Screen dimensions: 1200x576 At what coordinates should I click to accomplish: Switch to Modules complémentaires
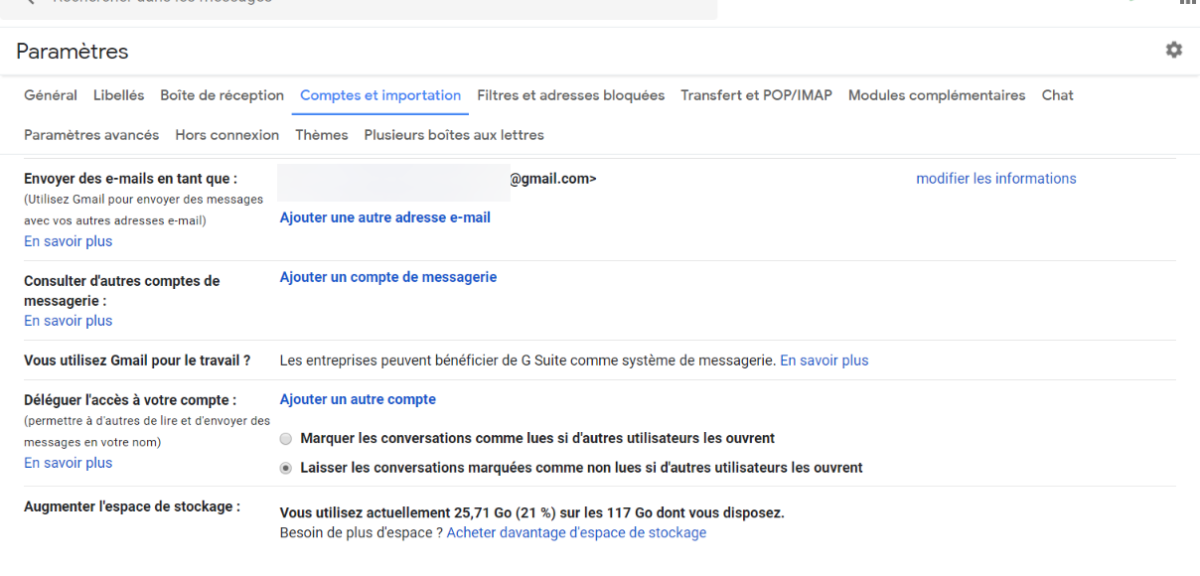[x=936, y=95]
